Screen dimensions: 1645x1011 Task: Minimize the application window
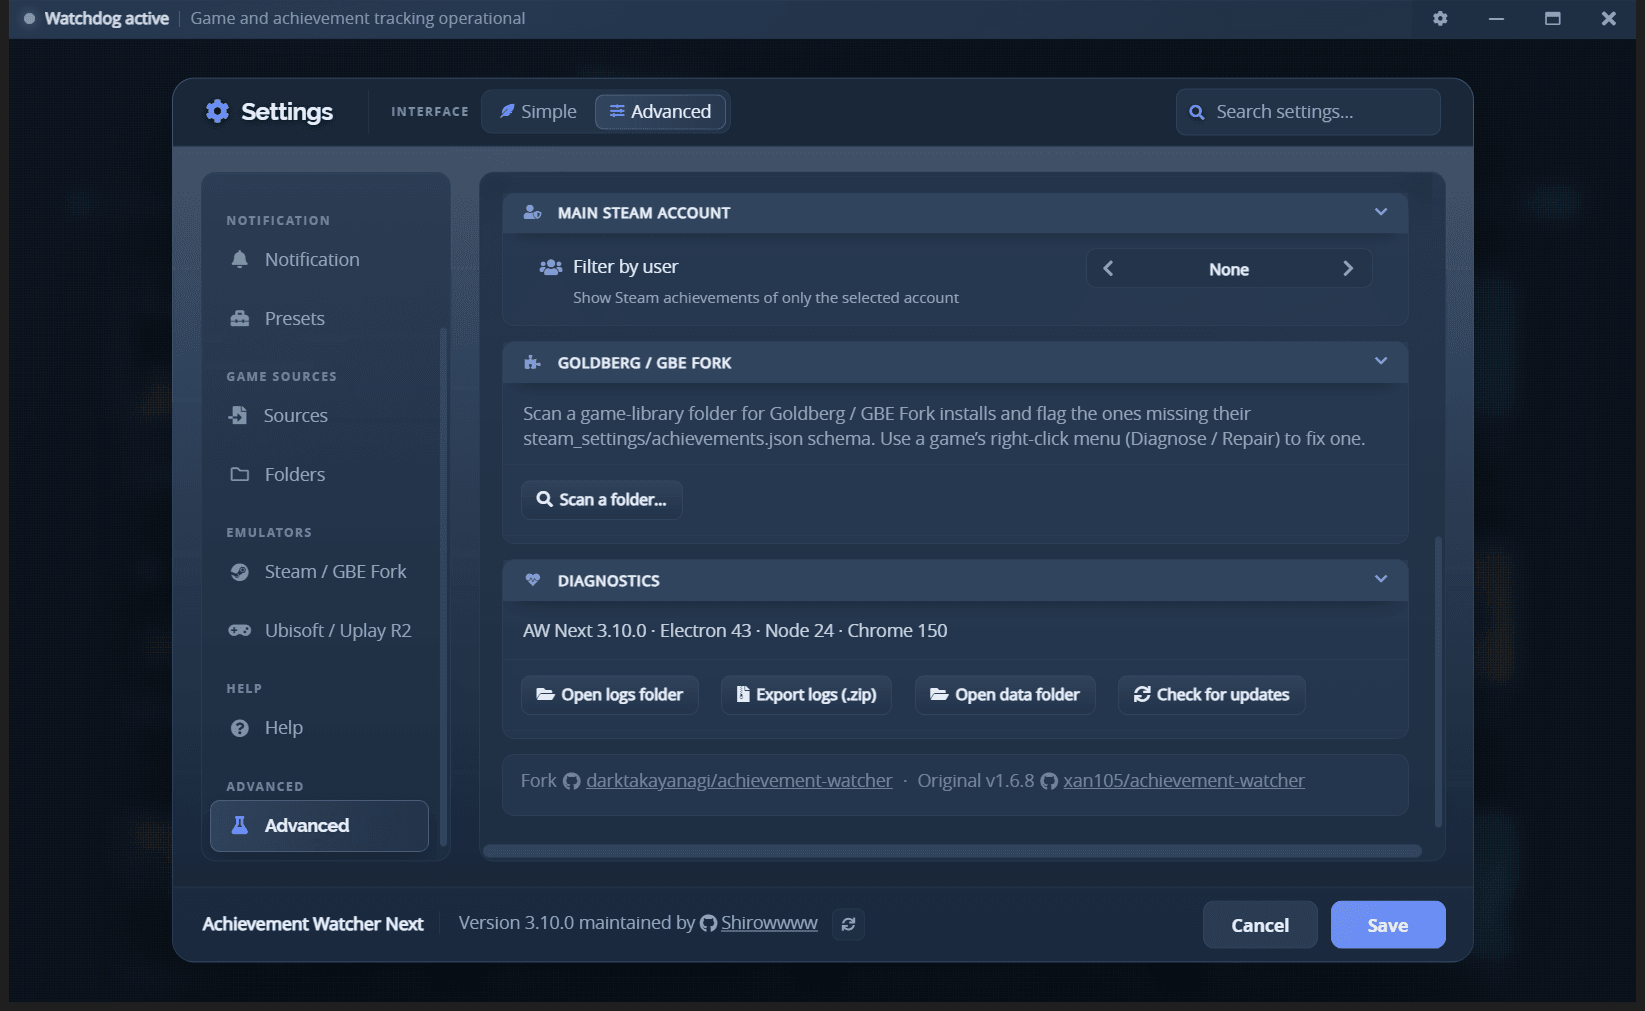(1496, 18)
